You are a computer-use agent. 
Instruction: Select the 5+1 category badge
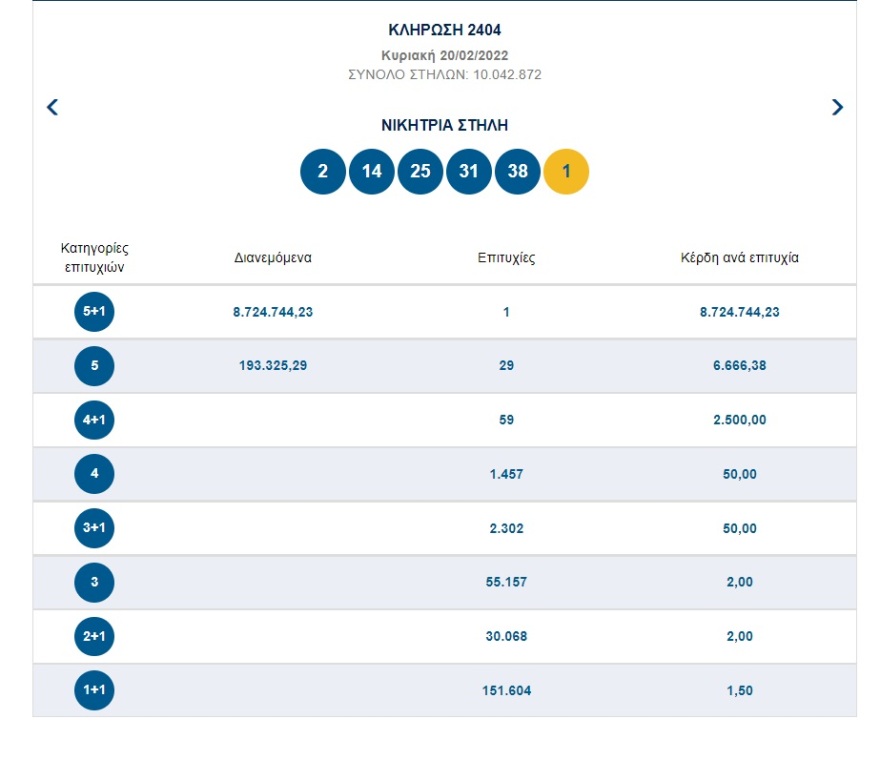click(95, 312)
